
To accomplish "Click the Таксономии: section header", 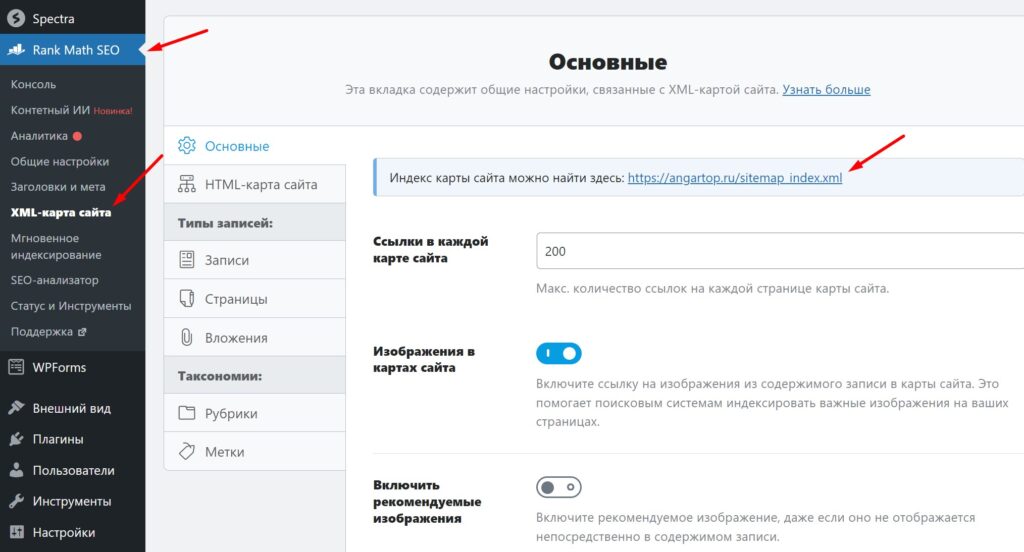I will click(x=220, y=376).
